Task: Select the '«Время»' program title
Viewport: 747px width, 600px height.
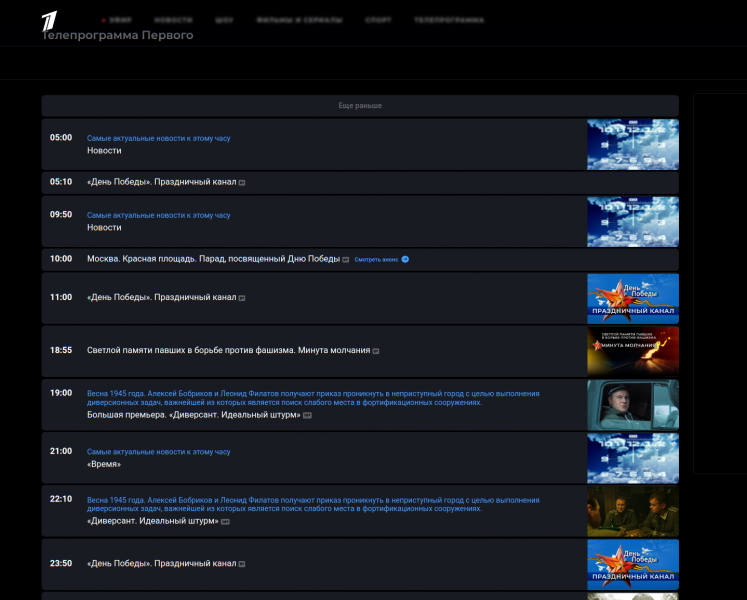Action: coord(104,464)
